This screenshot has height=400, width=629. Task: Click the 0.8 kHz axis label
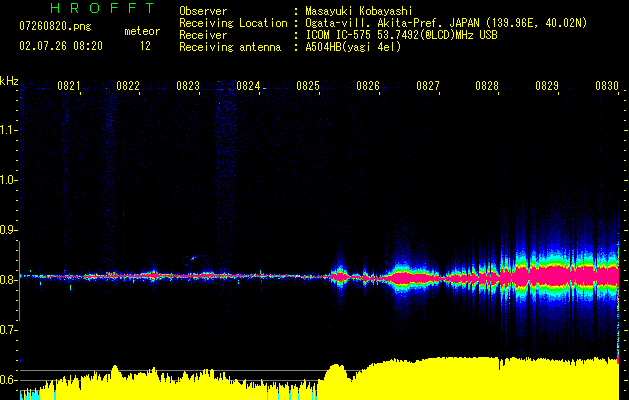(8, 280)
